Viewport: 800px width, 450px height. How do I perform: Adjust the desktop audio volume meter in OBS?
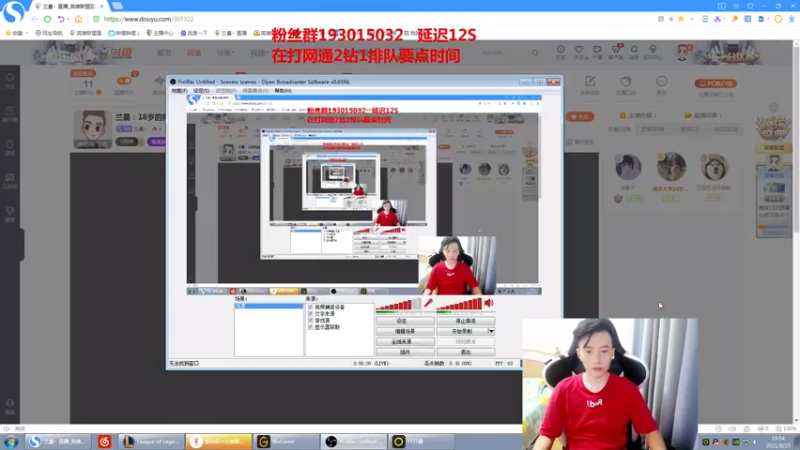pyautogui.click(x=459, y=305)
